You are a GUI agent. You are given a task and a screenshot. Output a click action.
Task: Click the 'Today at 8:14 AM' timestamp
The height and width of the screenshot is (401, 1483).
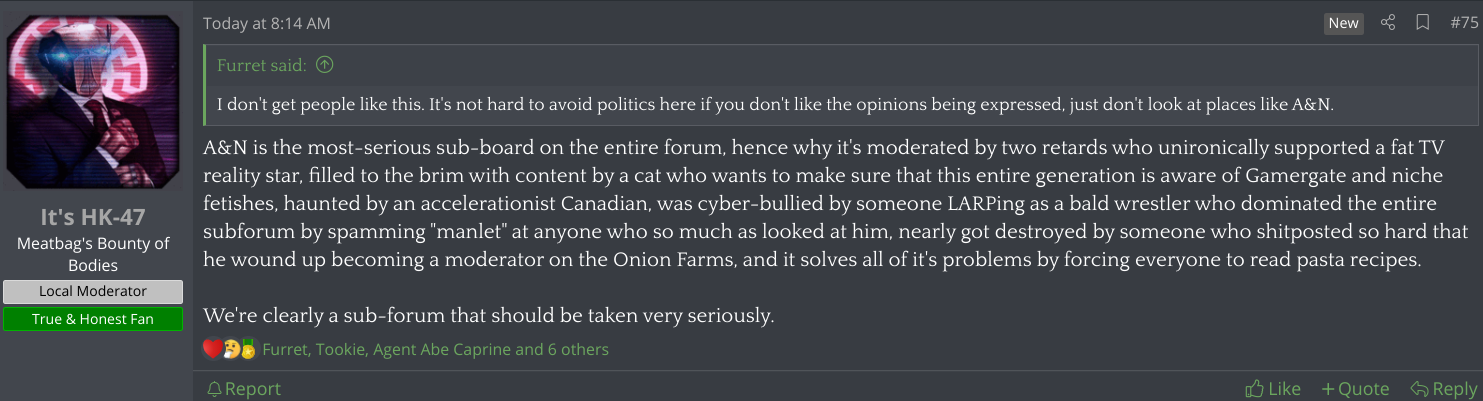pos(266,23)
